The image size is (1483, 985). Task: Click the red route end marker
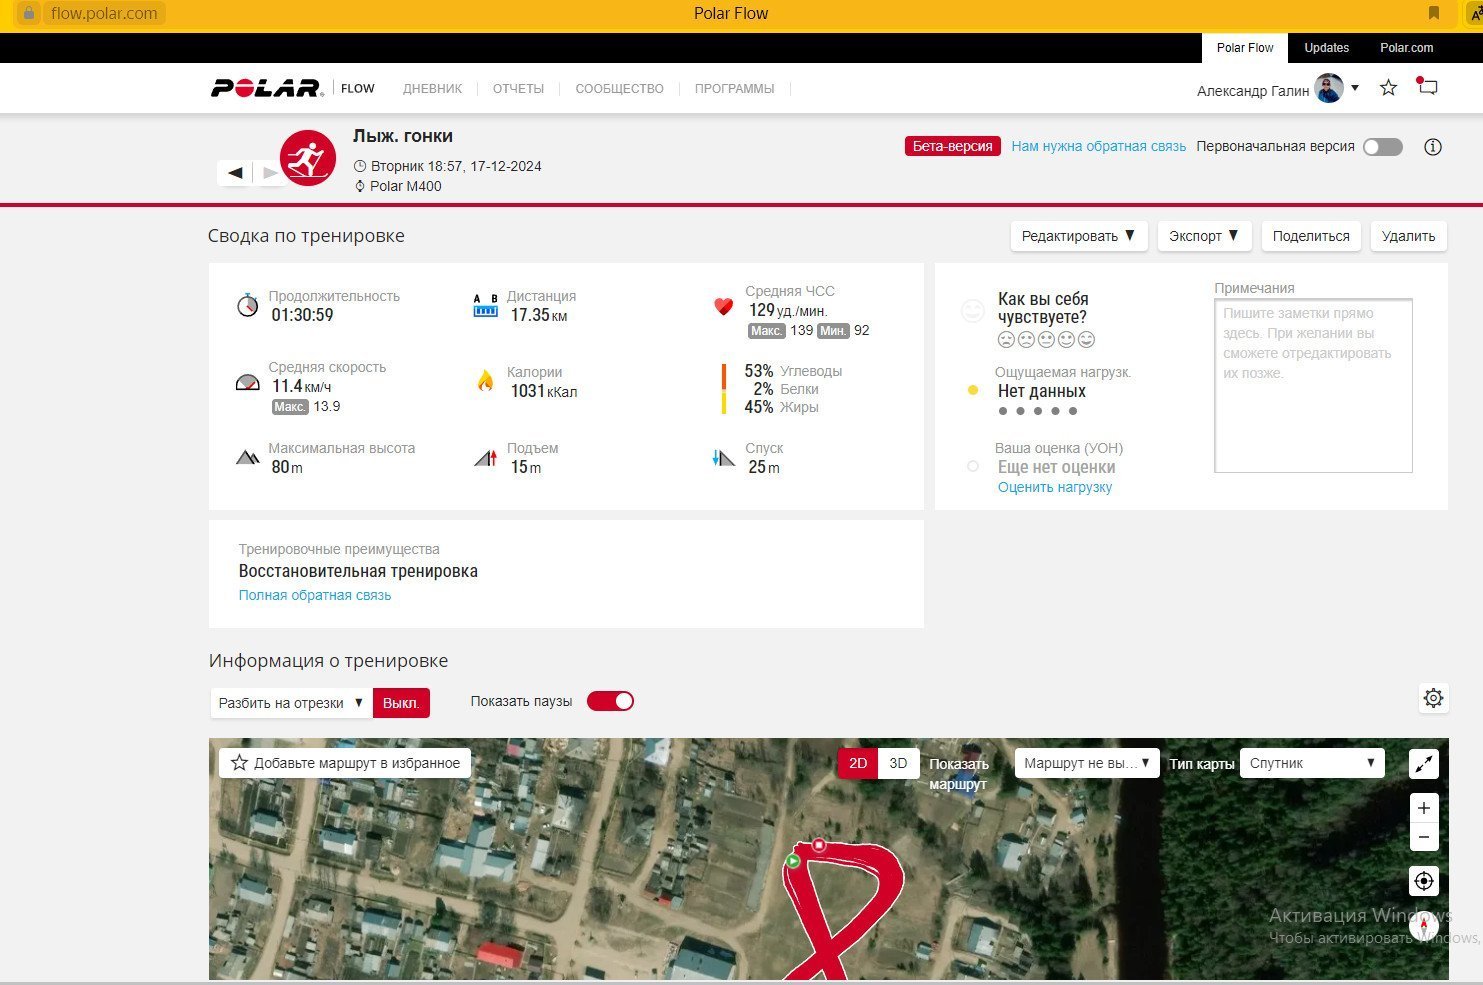point(819,846)
